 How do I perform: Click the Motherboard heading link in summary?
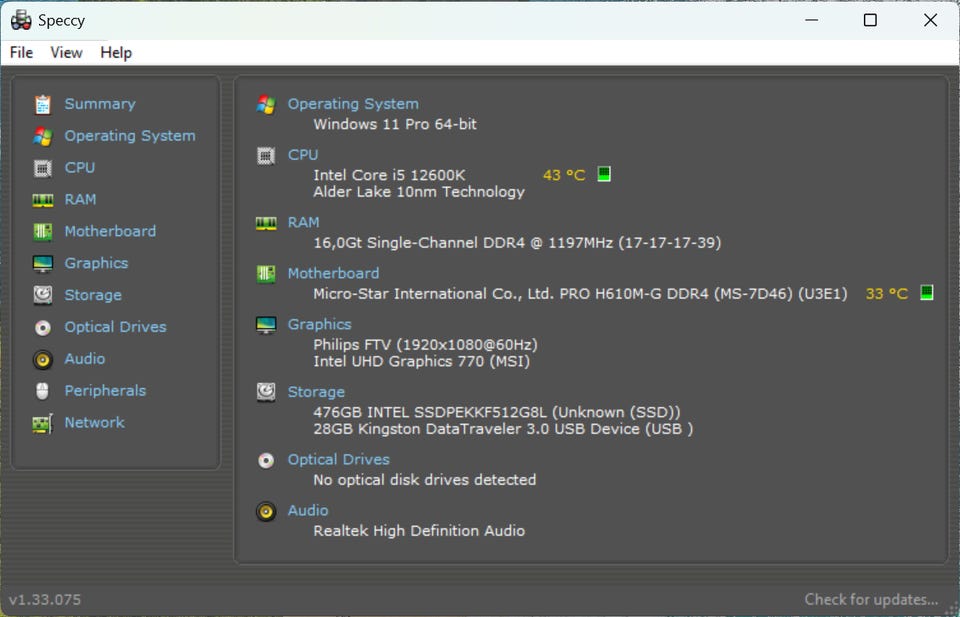[x=334, y=273]
